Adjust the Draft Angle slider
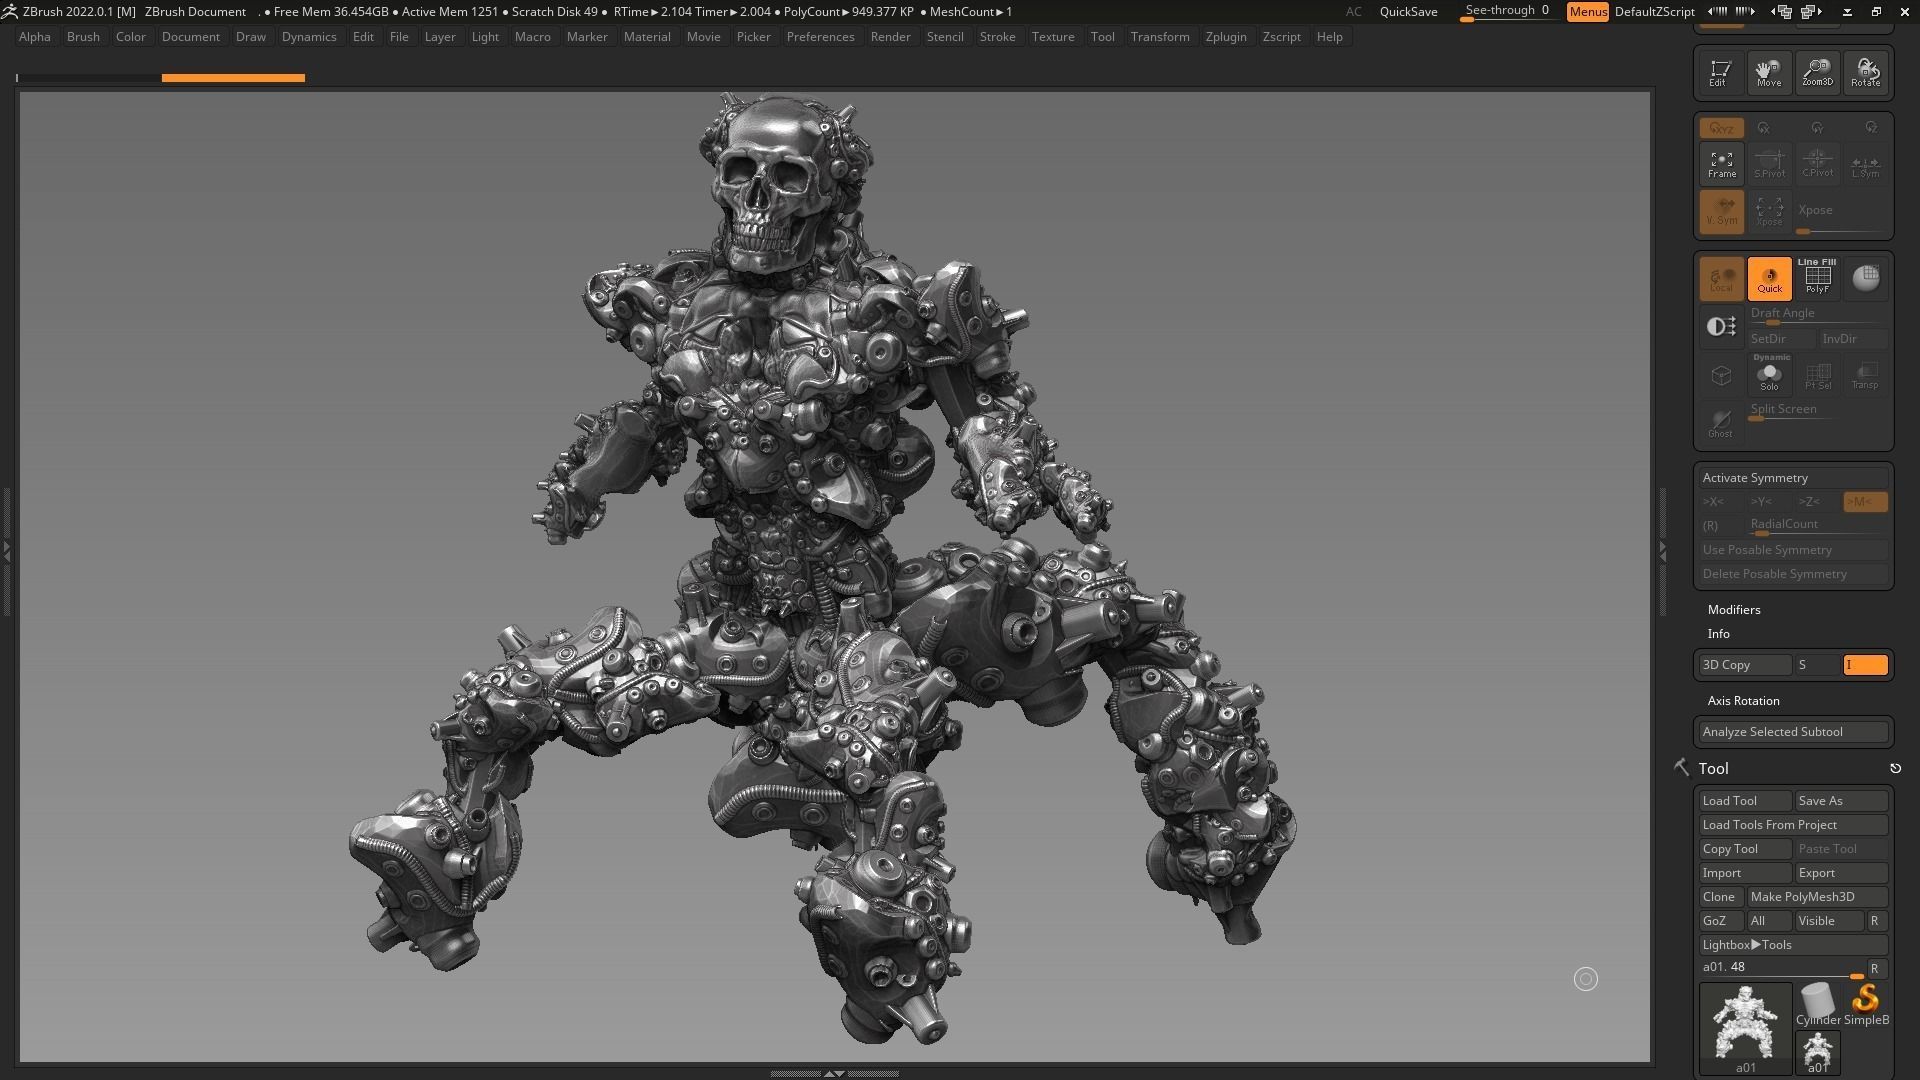 click(x=1817, y=315)
